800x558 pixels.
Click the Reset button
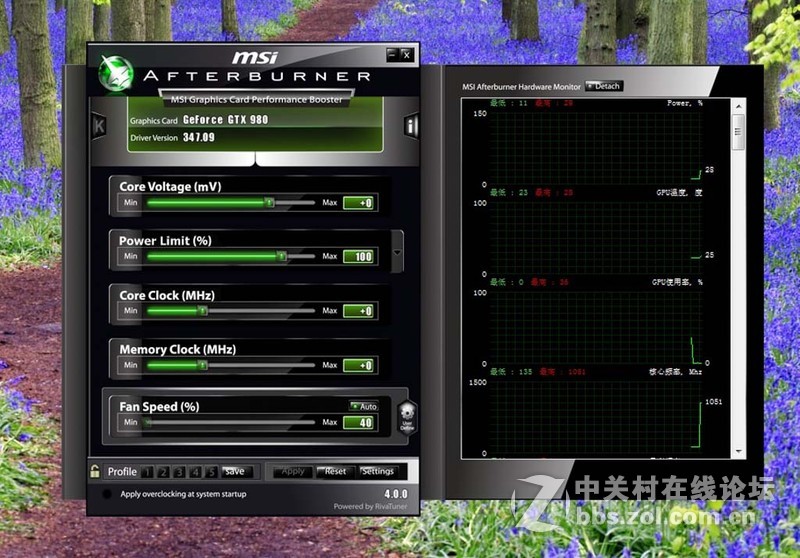point(334,472)
